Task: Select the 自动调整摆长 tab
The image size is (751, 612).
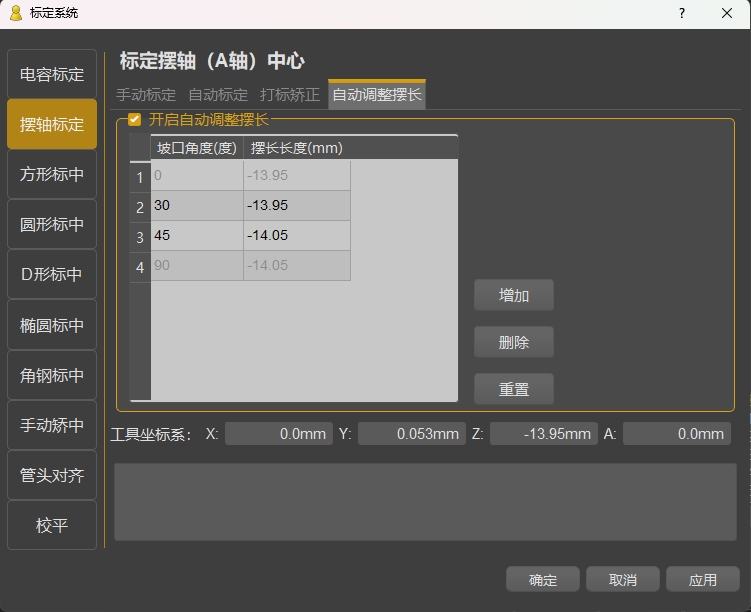Action: [377, 94]
